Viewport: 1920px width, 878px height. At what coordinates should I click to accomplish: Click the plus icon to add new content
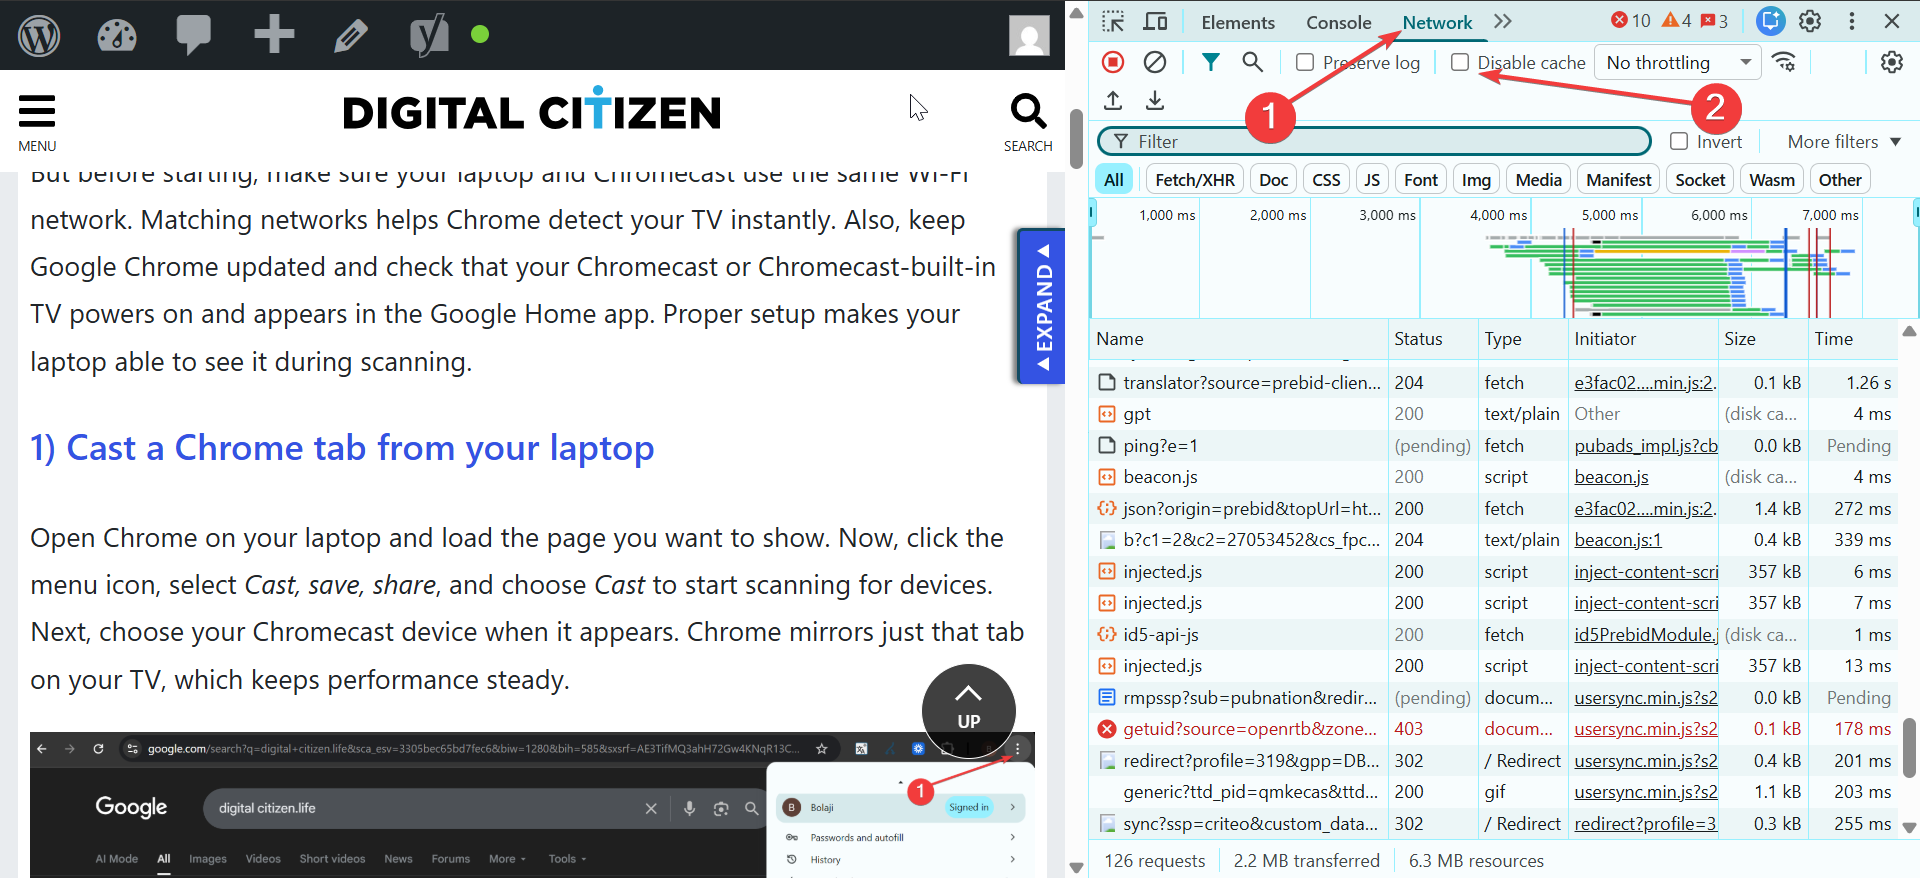[274, 34]
